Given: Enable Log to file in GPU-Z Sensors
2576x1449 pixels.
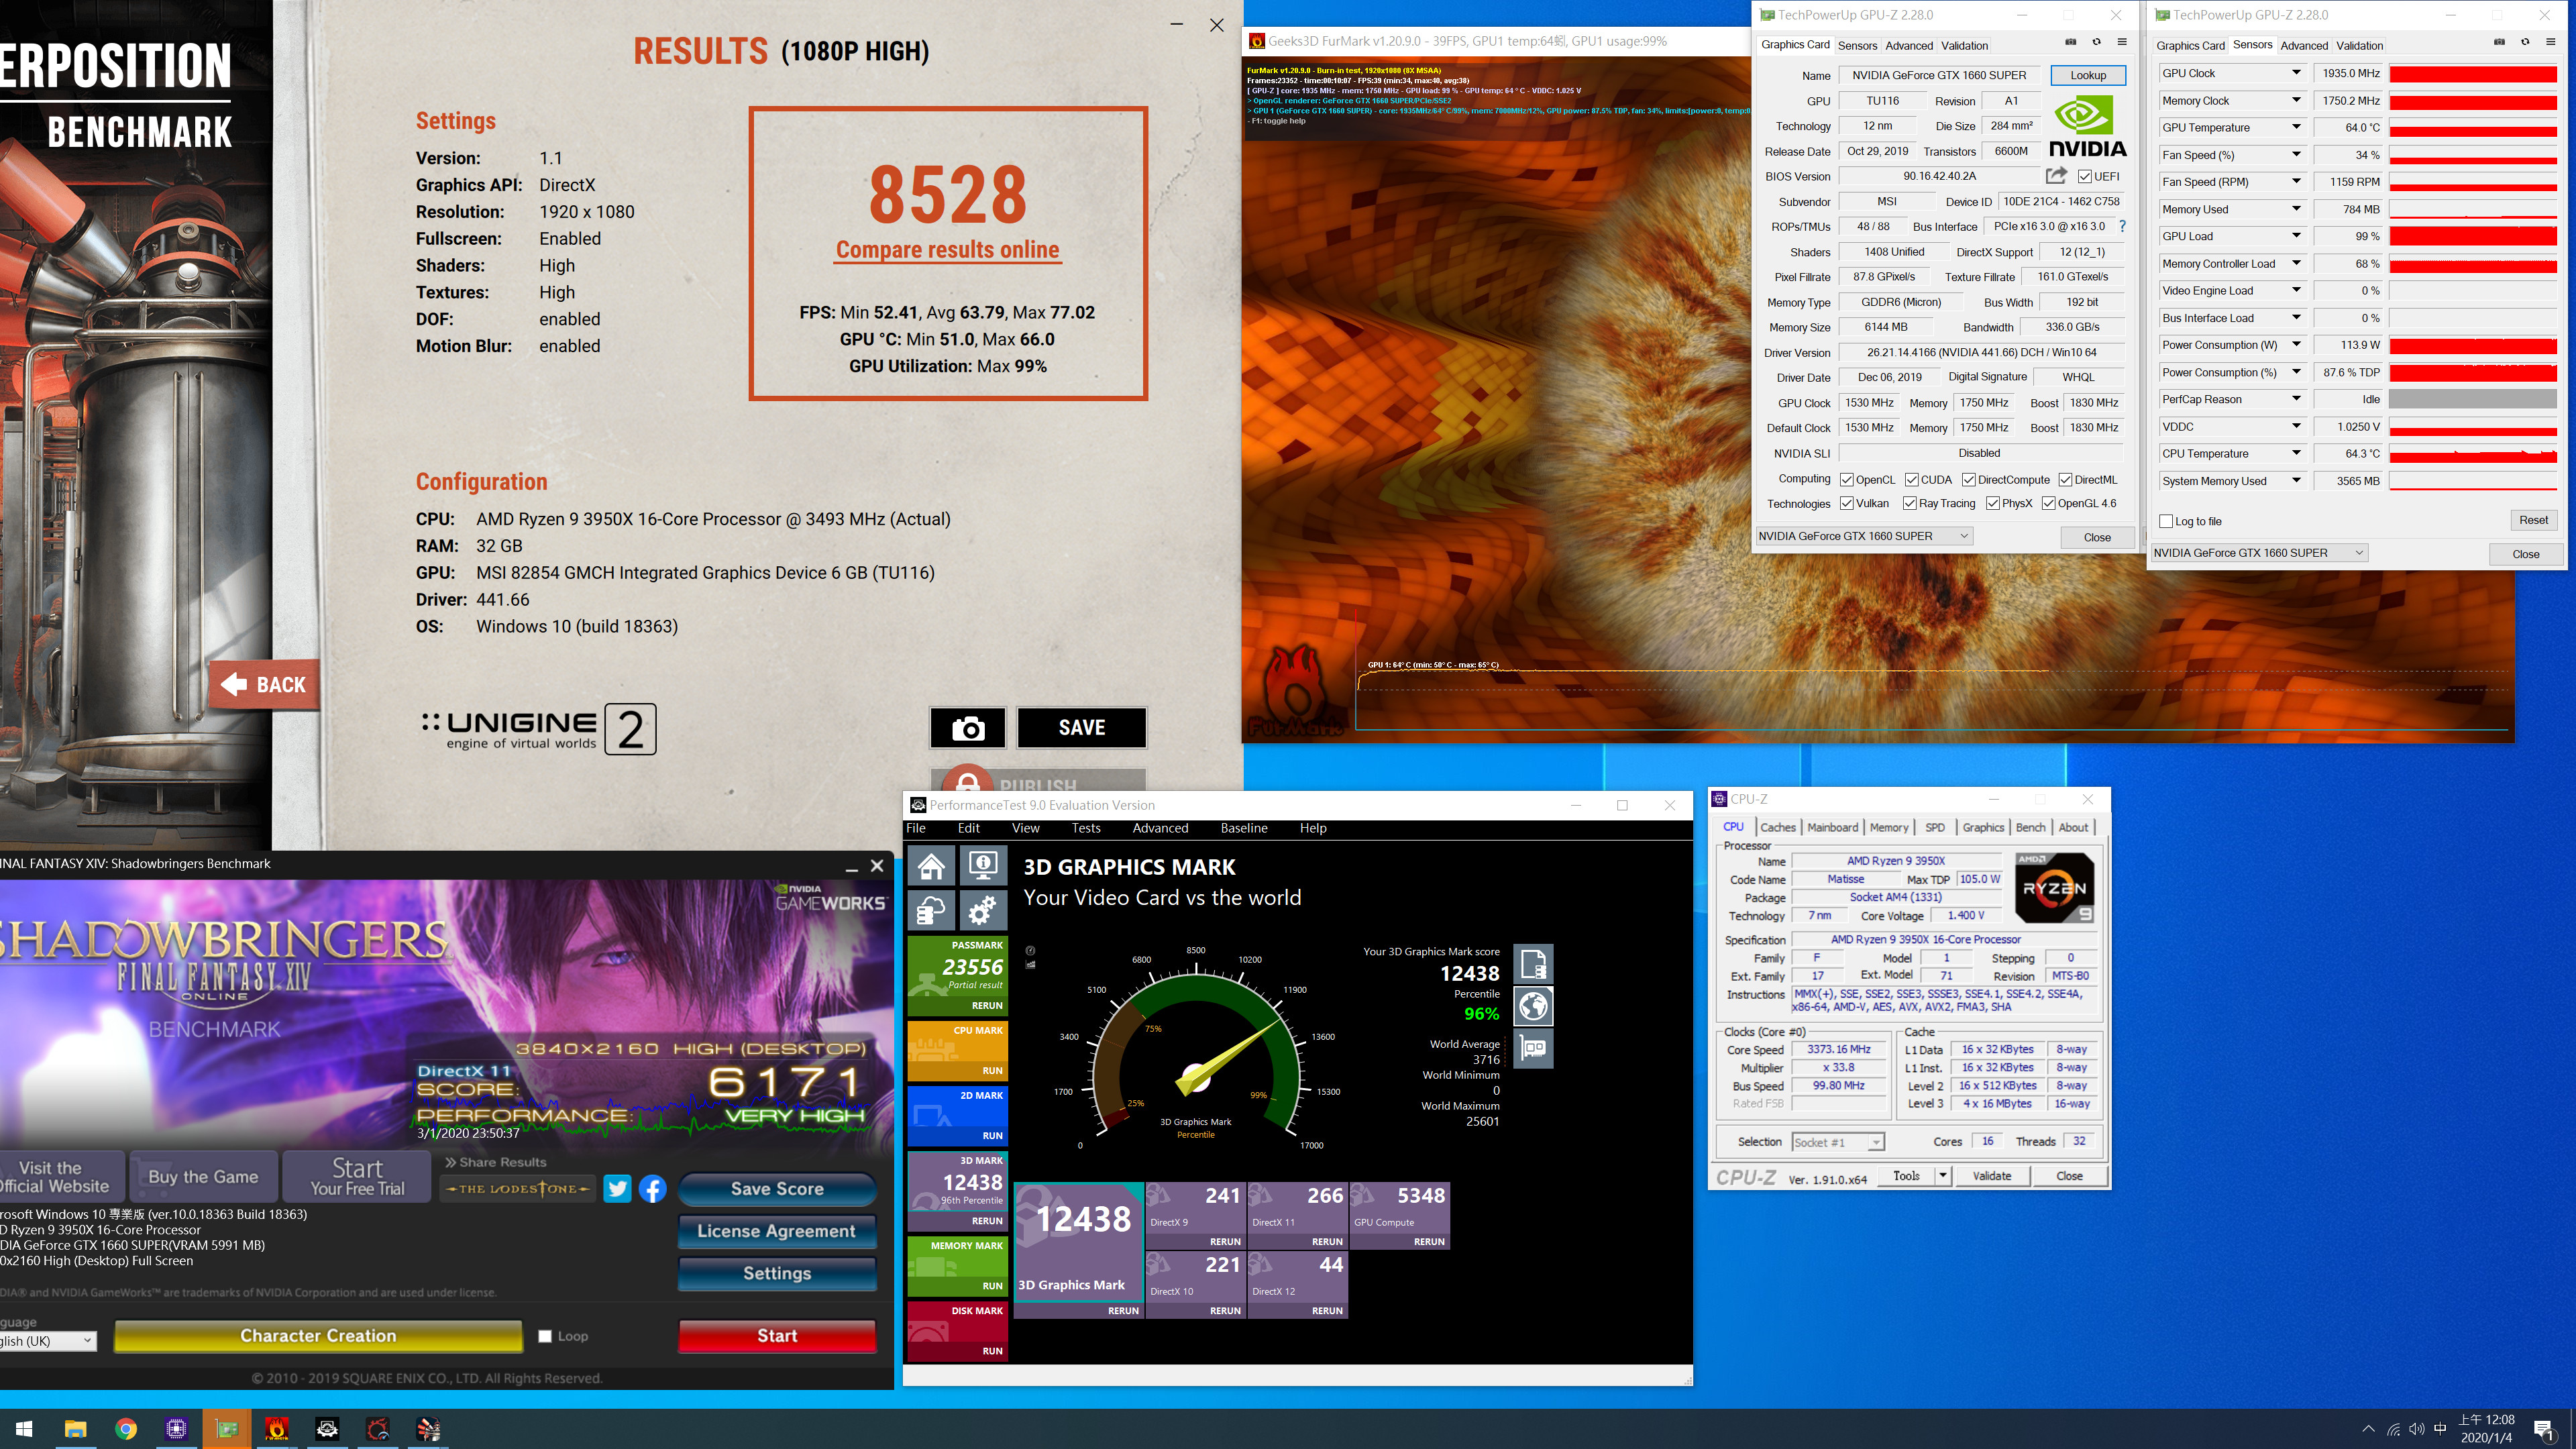Looking at the screenshot, I should (2166, 521).
